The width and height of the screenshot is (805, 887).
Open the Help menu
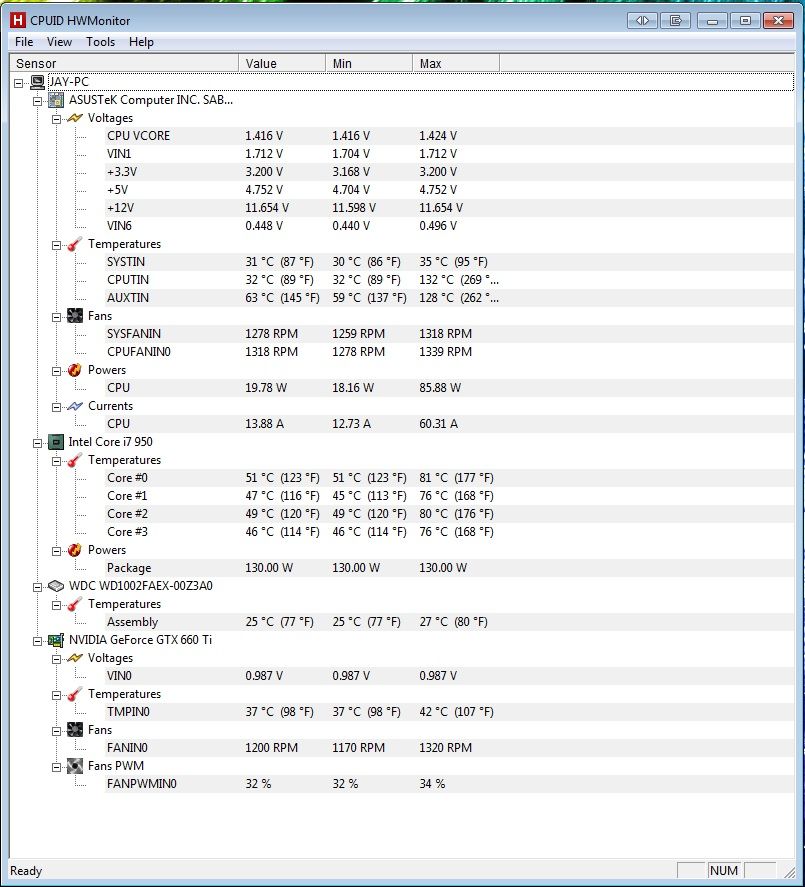coord(141,42)
